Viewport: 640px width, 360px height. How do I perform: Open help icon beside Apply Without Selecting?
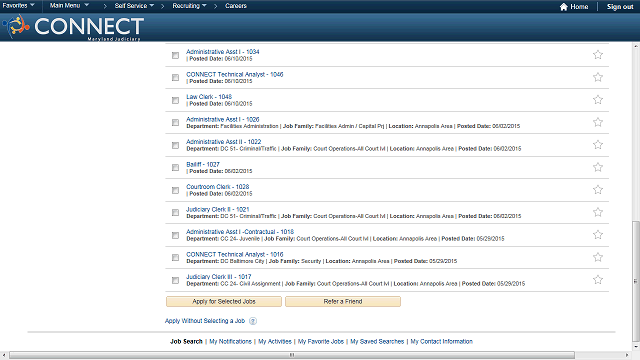click(x=253, y=321)
